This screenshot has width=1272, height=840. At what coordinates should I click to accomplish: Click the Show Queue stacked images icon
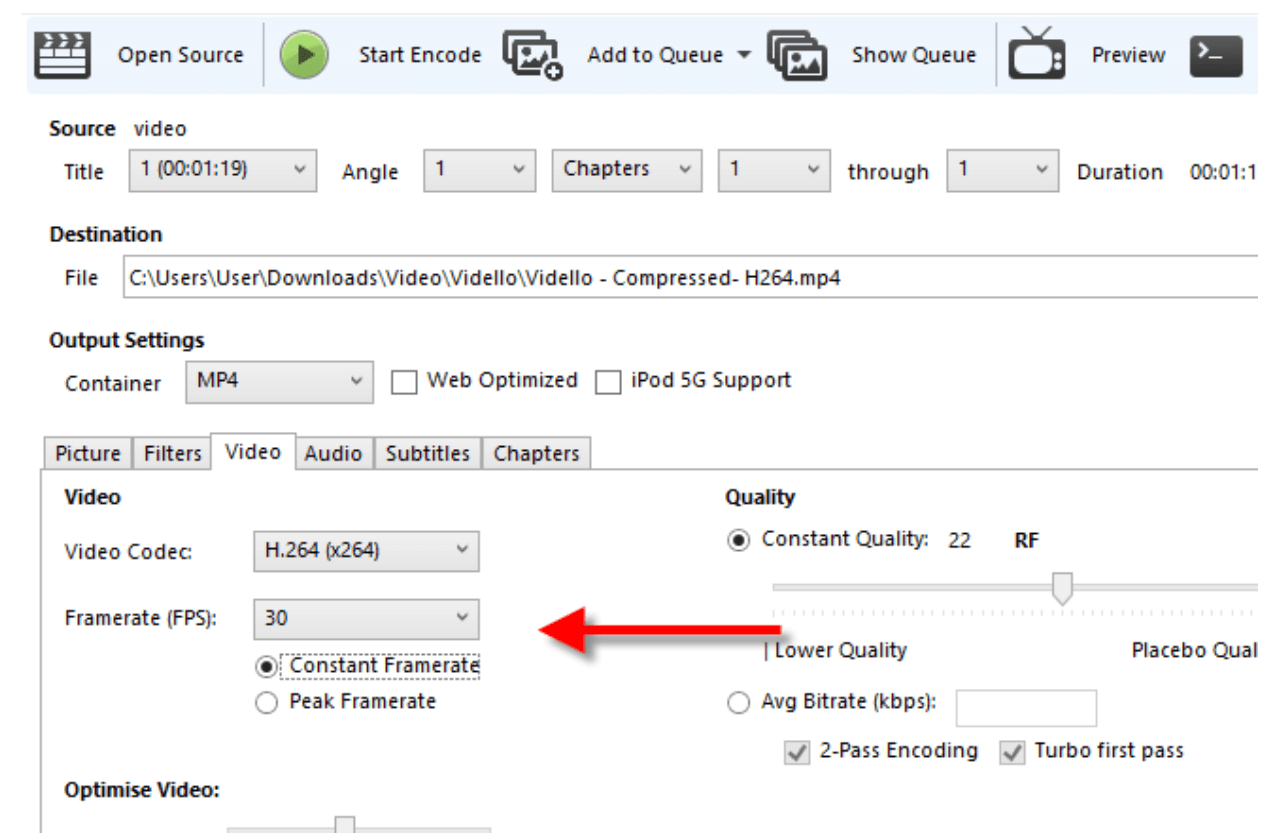point(797,55)
